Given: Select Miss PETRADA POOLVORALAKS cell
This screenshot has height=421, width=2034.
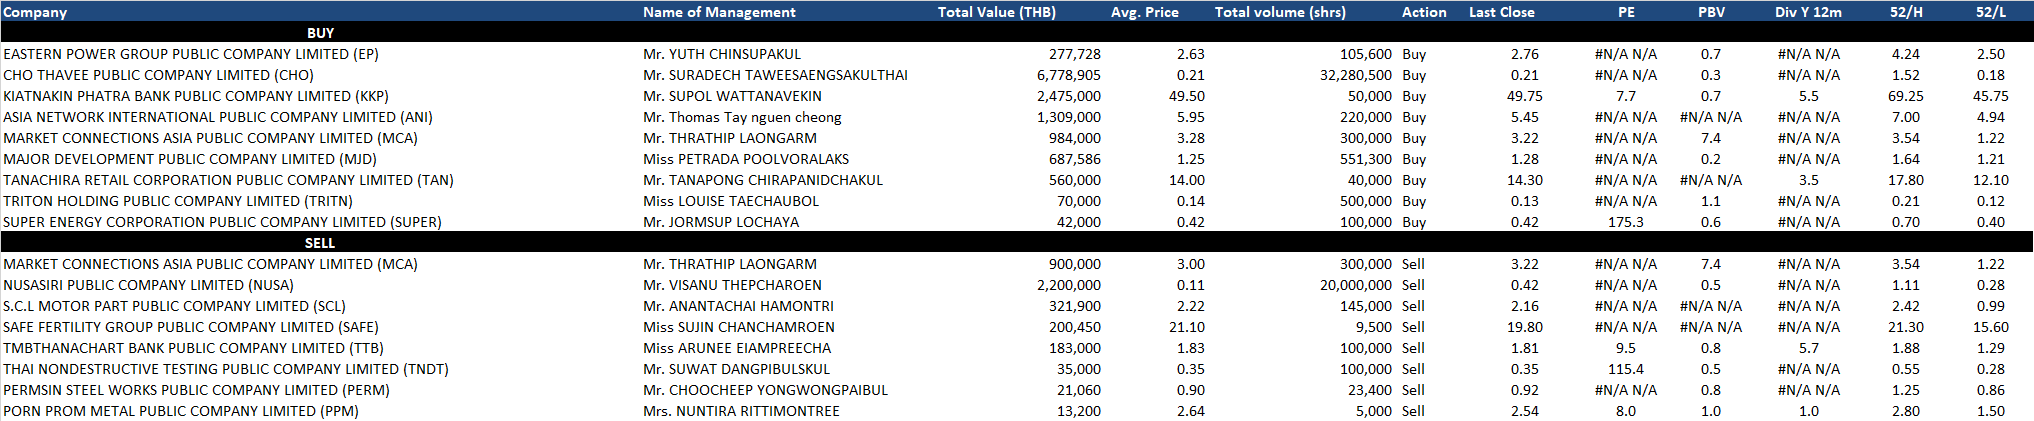Looking at the screenshot, I should tap(746, 159).
